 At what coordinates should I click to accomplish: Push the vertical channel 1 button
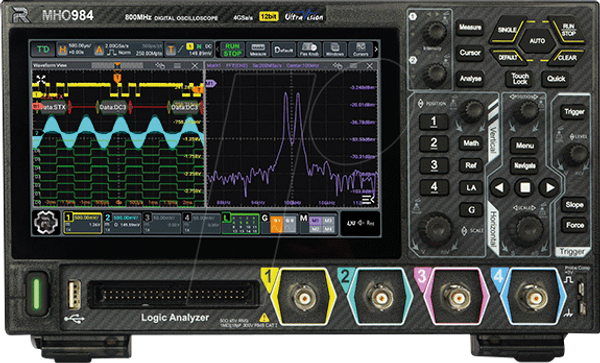[434, 122]
